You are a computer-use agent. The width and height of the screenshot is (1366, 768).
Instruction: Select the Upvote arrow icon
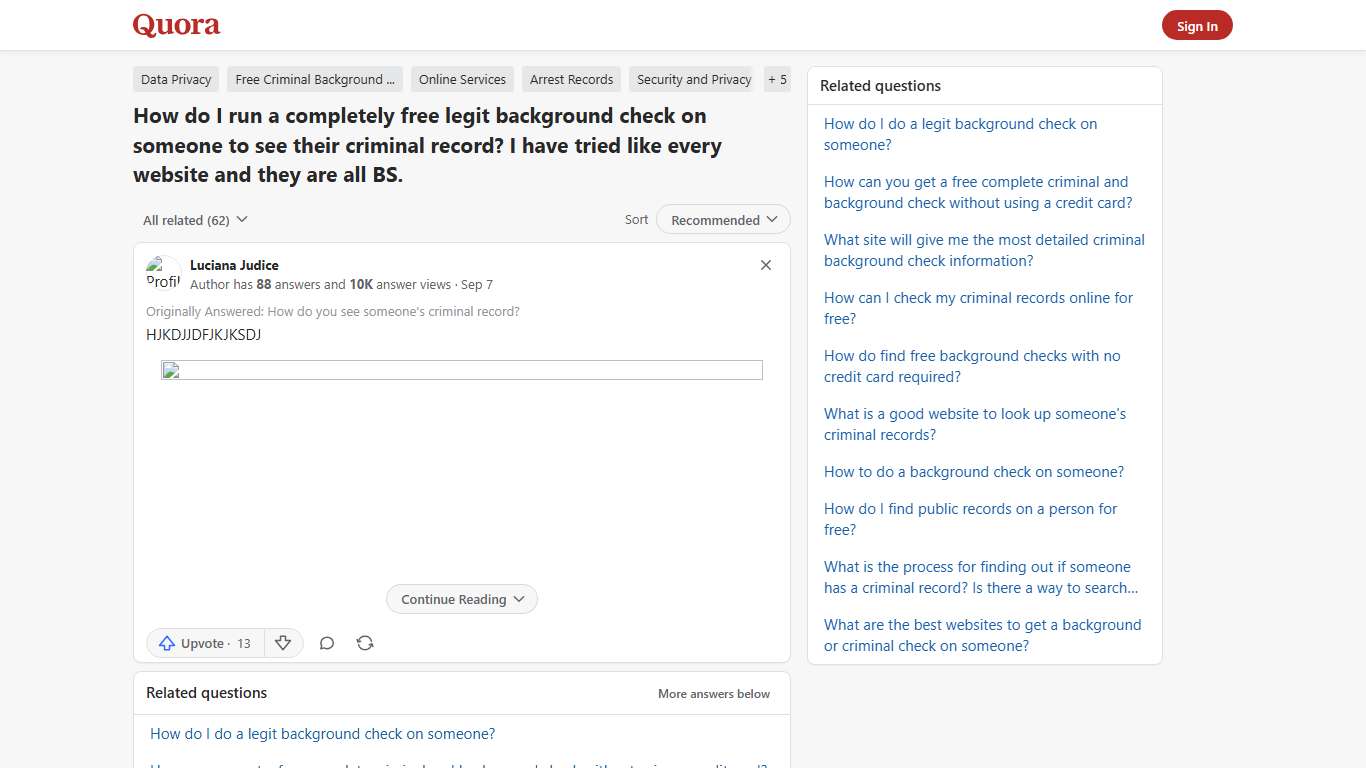167,643
